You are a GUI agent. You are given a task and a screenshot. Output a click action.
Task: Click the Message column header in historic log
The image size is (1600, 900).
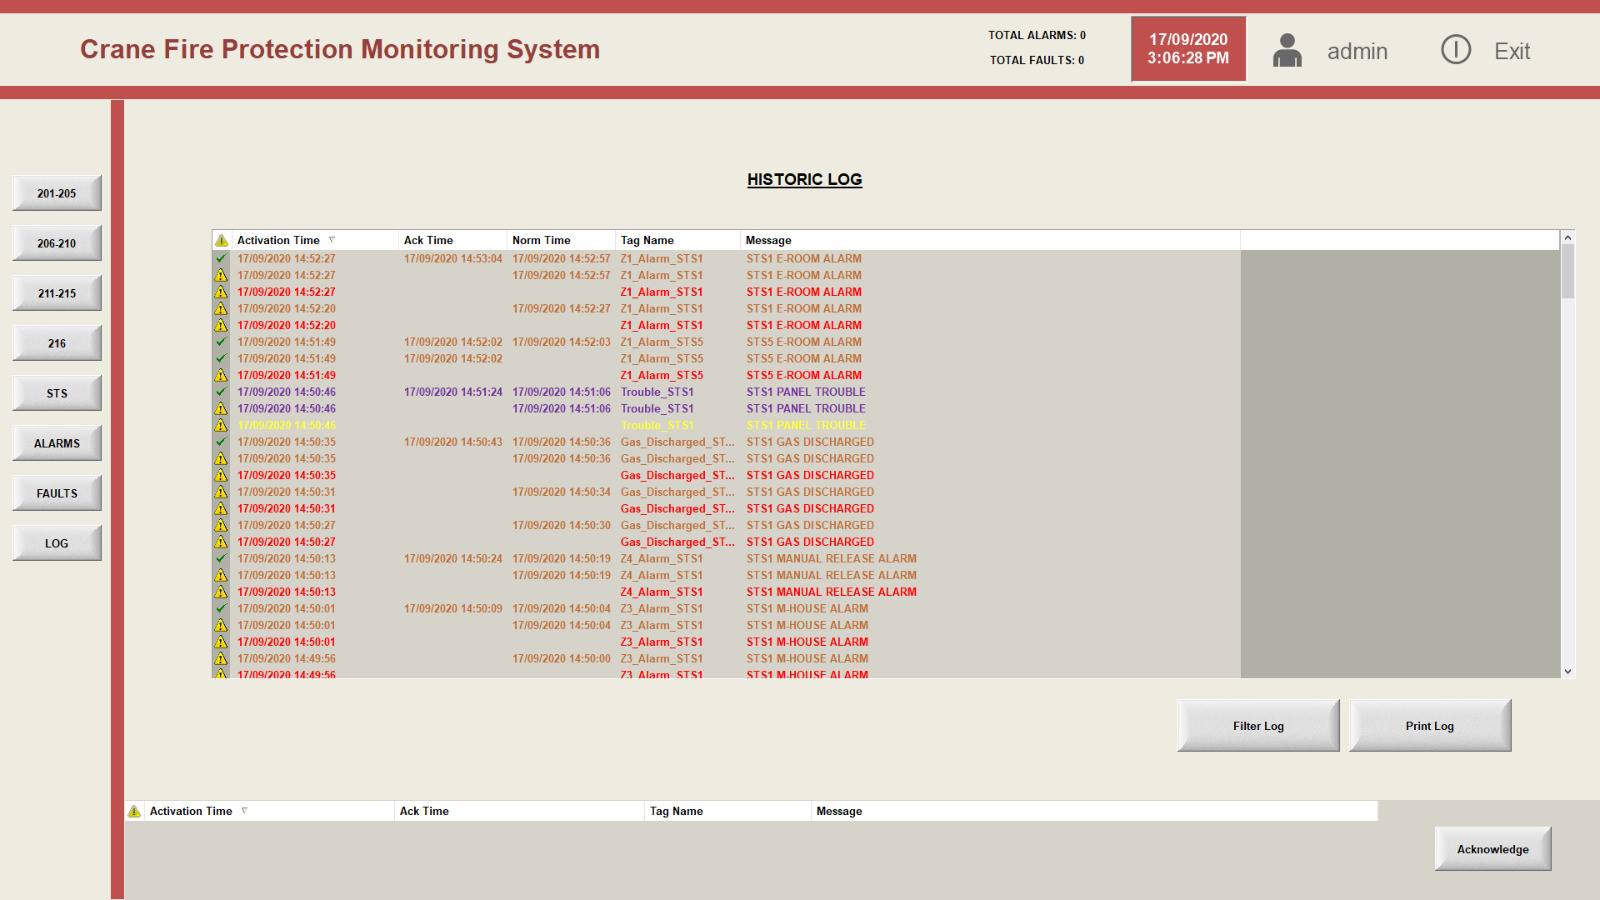click(x=990, y=240)
